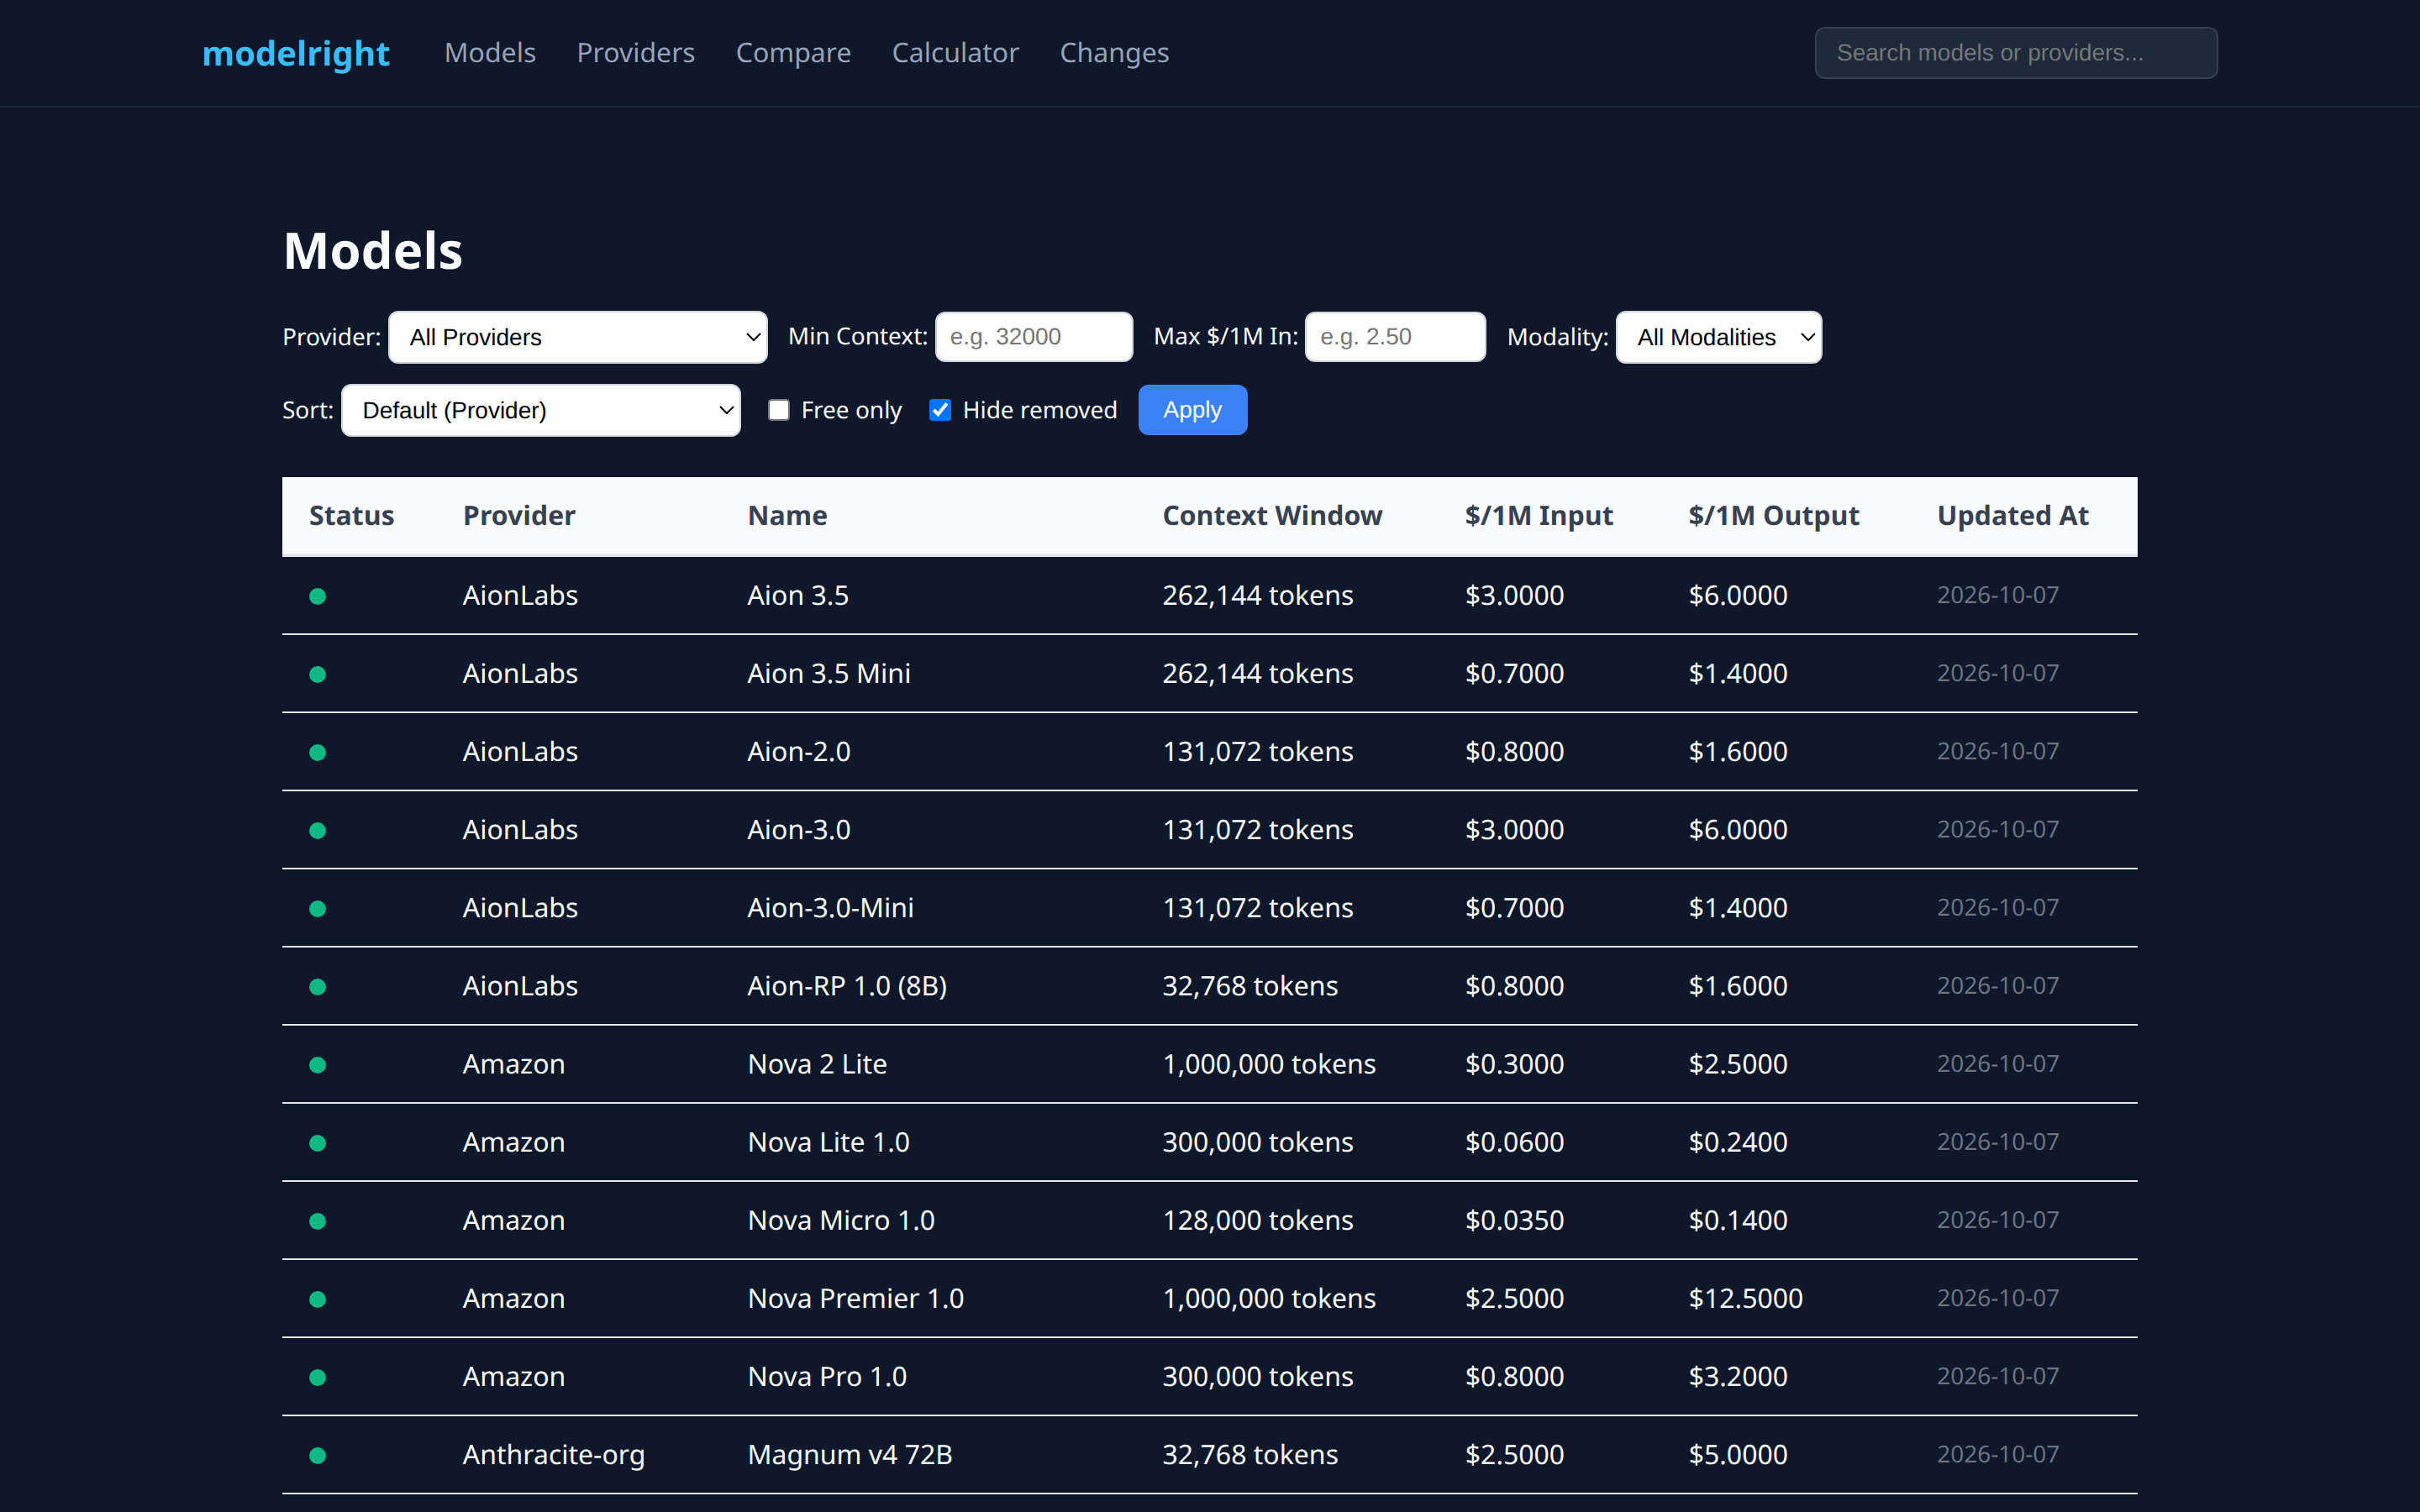This screenshot has width=2420, height=1512.
Task: Click the $12.5000 output price cell
Action: (1746, 1299)
